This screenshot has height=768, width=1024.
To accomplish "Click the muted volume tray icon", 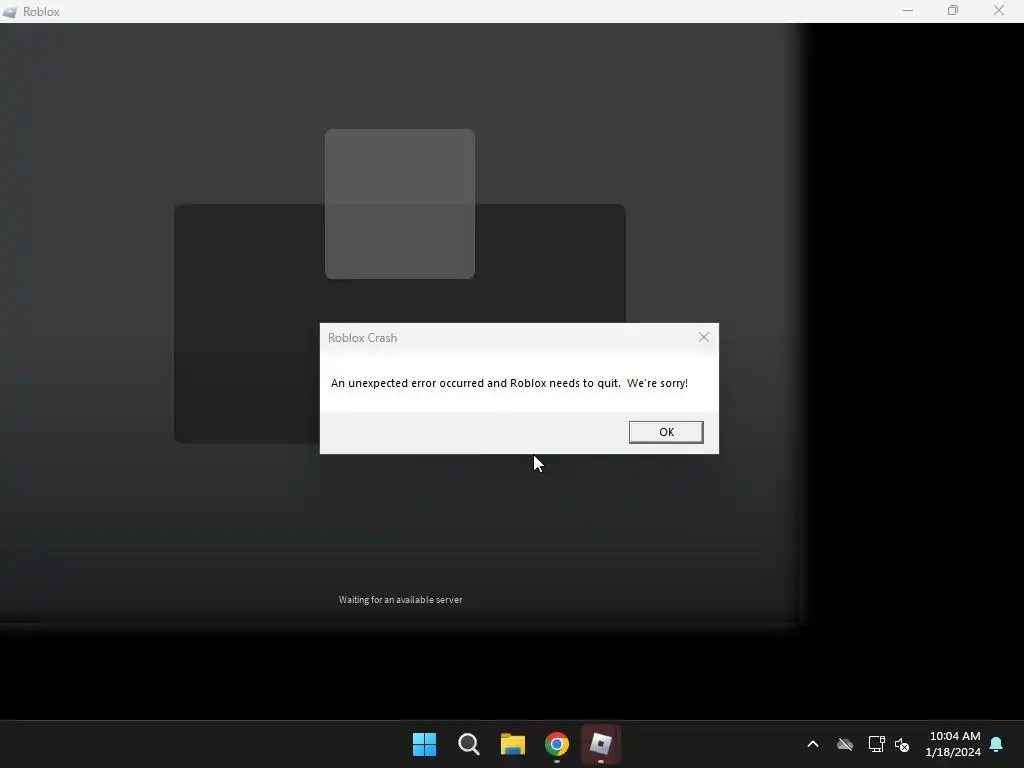I will pyautogui.click(x=902, y=744).
